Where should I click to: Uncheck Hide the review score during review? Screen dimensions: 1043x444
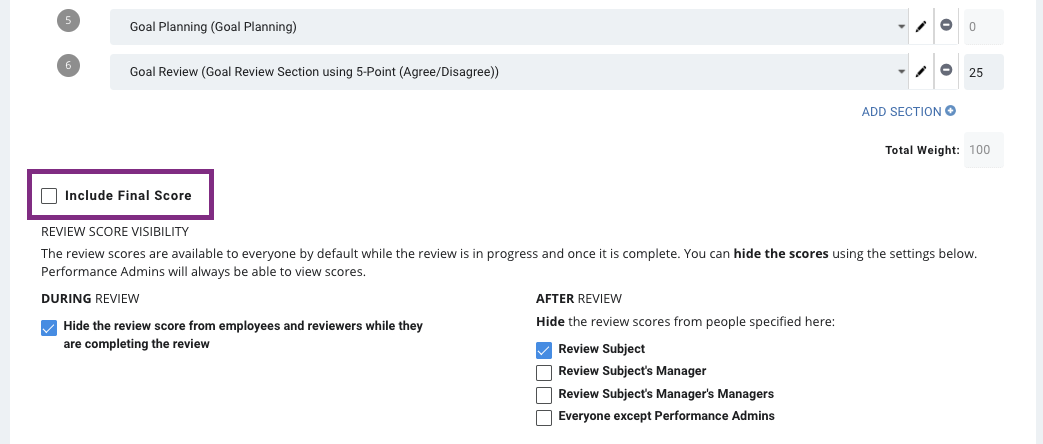point(49,328)
